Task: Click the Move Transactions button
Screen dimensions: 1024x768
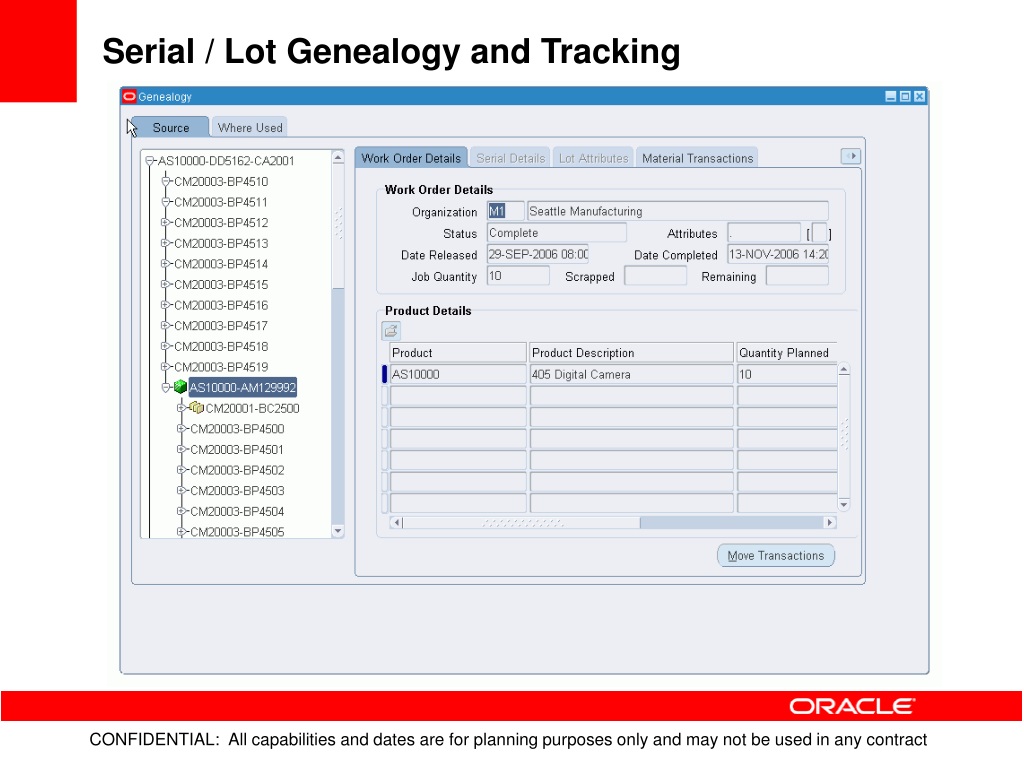Action: coord(776,556)
